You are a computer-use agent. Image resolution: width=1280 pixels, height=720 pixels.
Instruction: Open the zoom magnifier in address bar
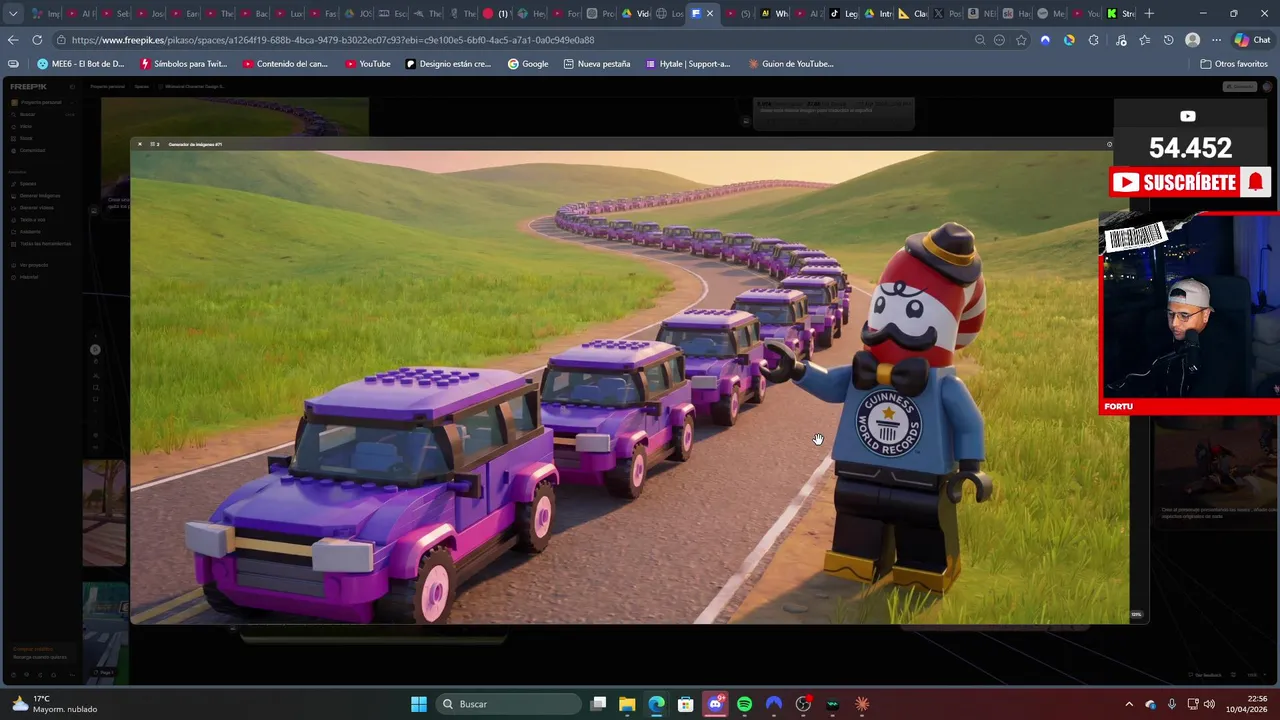pos(980,40)
